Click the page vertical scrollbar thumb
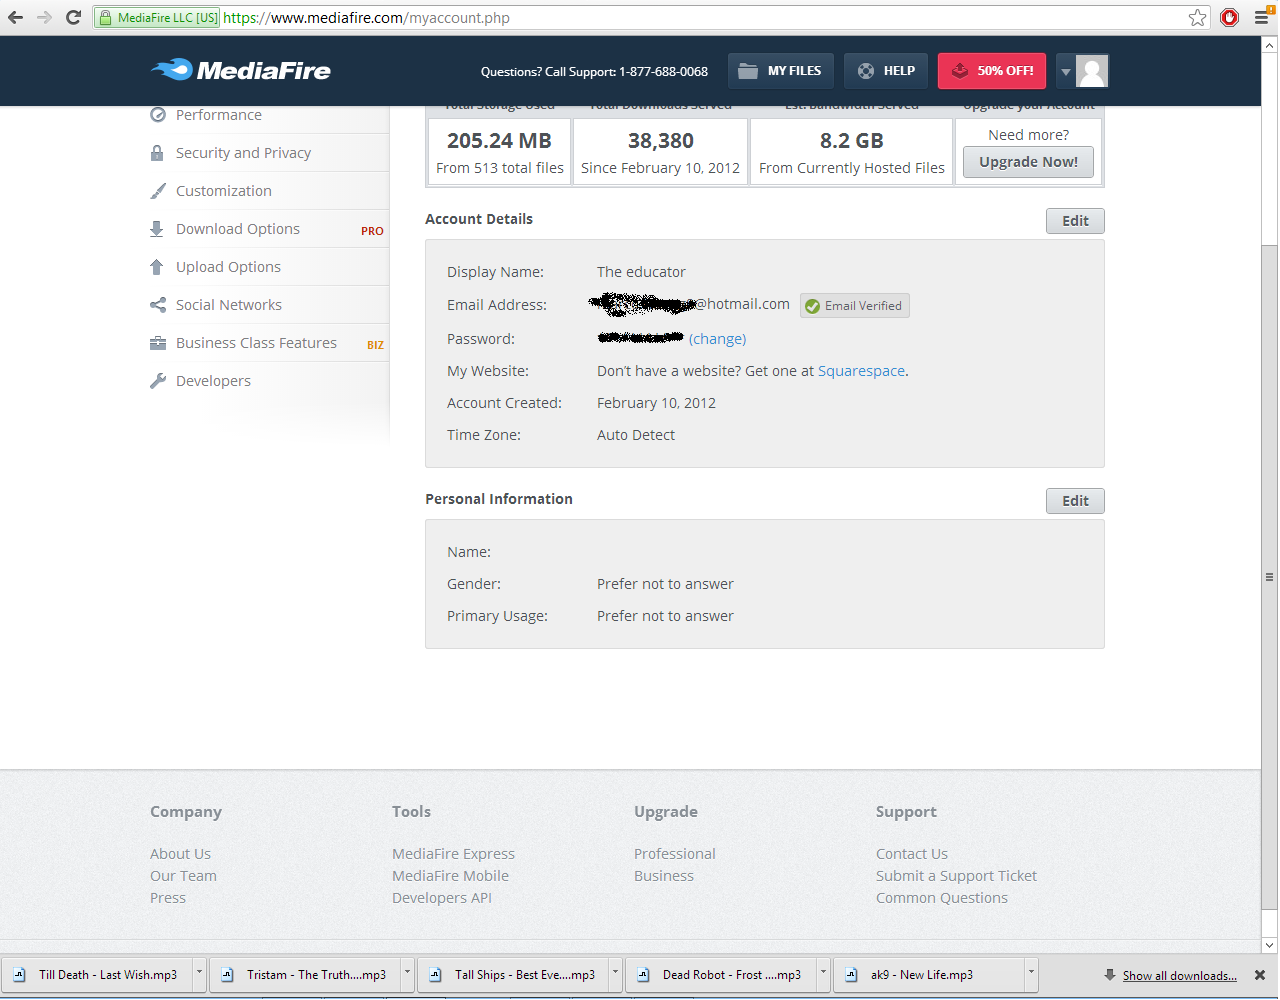 coord(1269,577)
